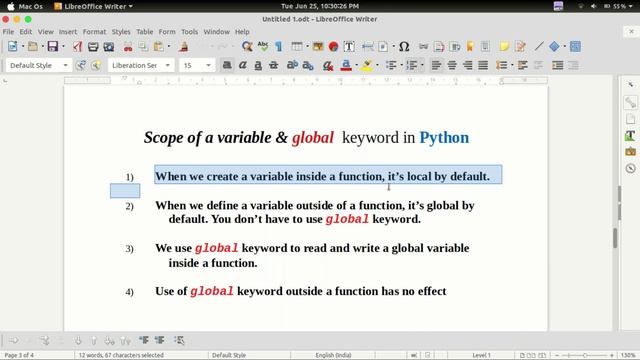Insert a table icon

(297, 47)
